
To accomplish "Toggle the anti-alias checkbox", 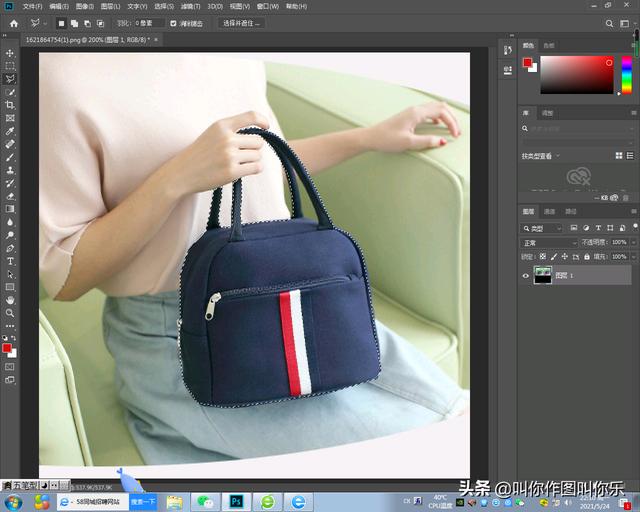I will coord(173,22).
